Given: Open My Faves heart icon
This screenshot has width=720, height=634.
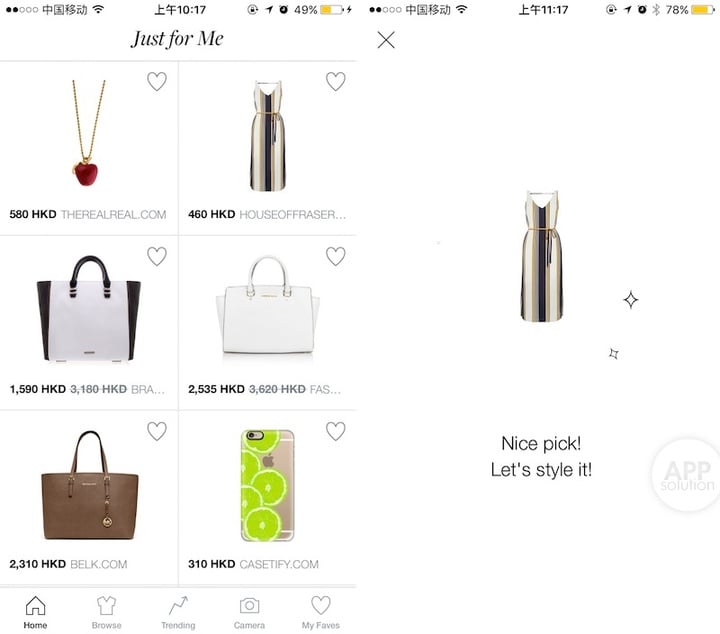Looking at the screenshot, I should (x=321, y=605).
